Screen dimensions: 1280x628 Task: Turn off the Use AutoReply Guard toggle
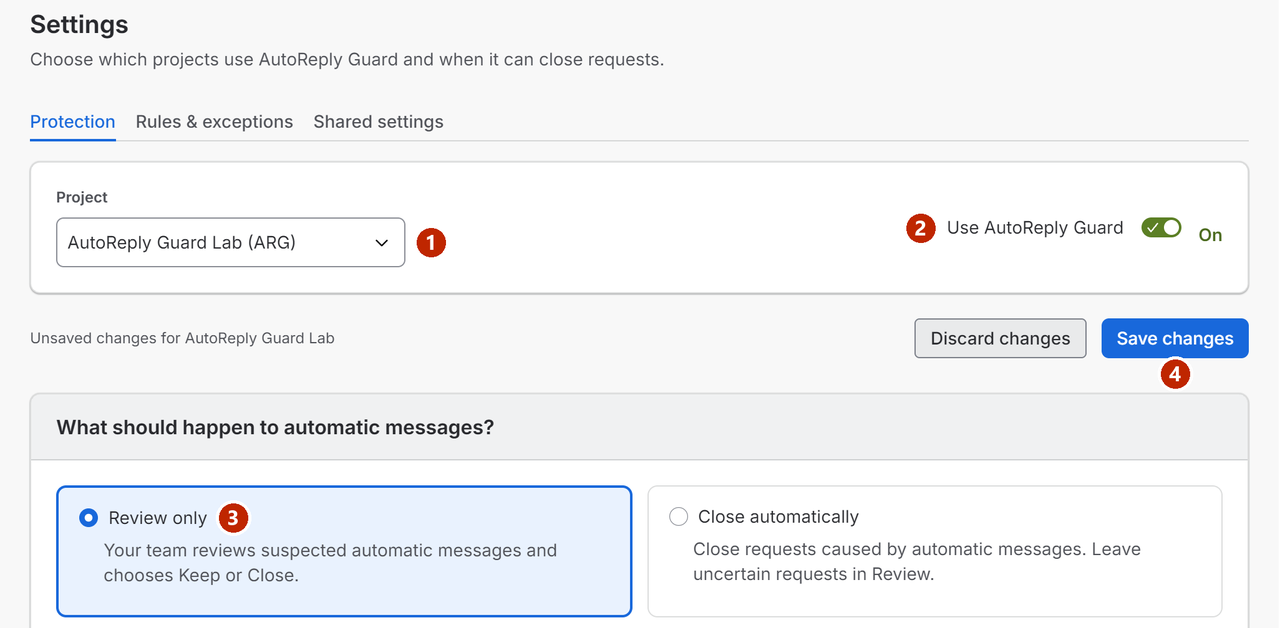click(1161, 228)
